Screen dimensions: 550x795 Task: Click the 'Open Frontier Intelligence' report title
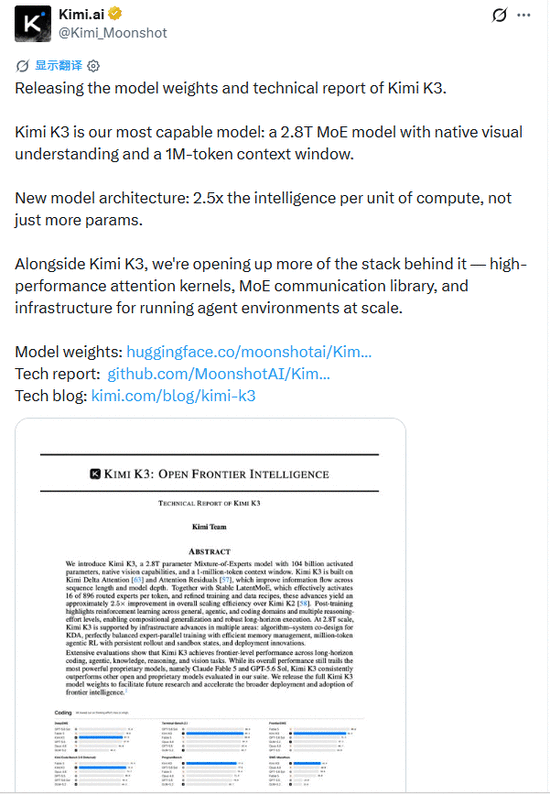click(243, 474)
